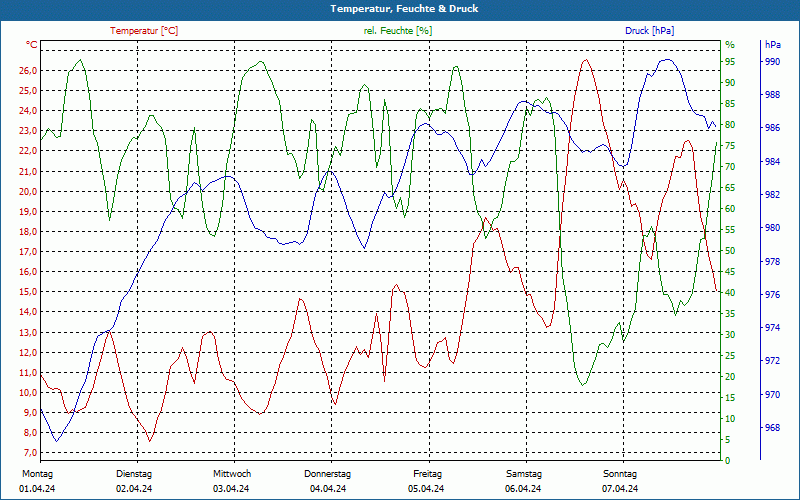Click the "Samstag" day label
The image size is (800, 500).
click(x=524, y=474)
